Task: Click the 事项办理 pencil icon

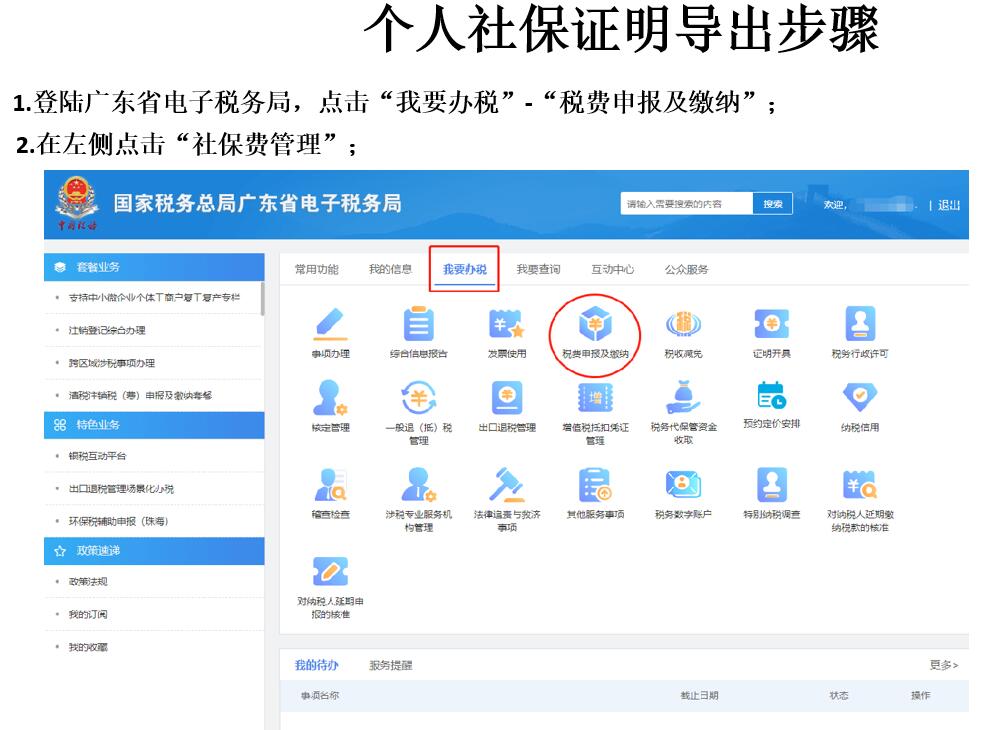Action: [x=330, y=326]
